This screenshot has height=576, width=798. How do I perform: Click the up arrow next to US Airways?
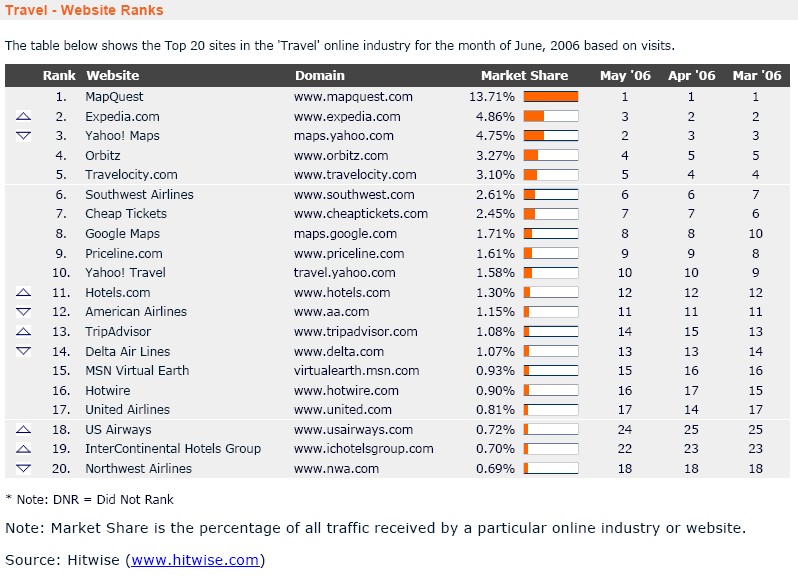click(23, 429)
